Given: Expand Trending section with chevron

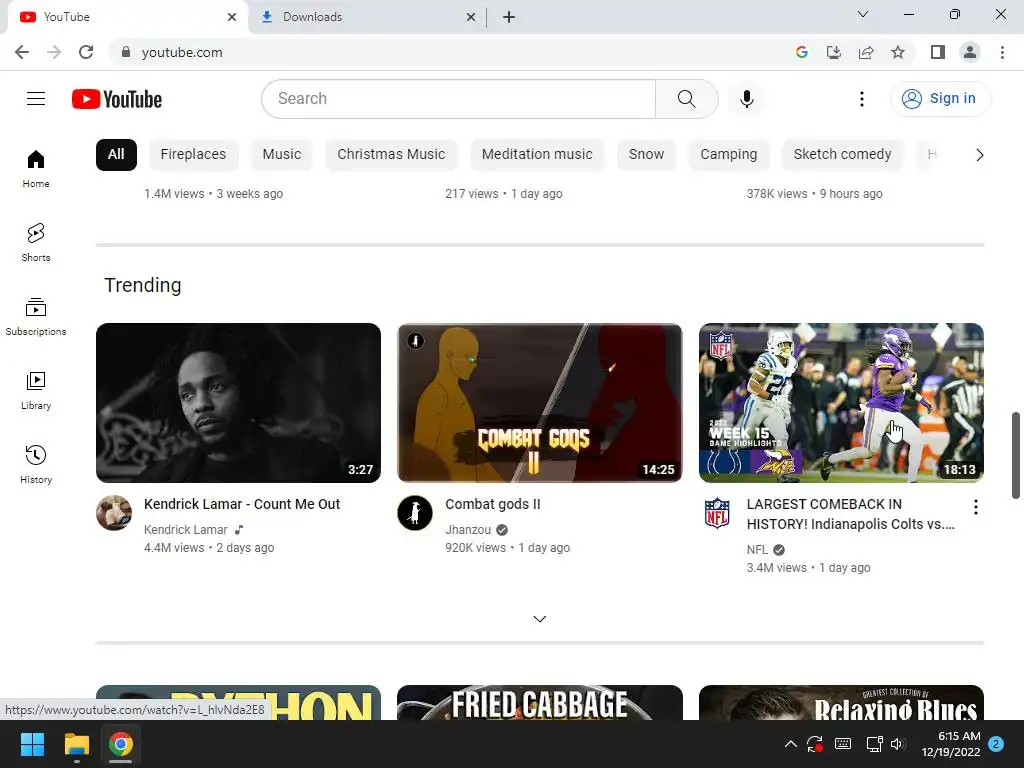Looking at the screenshot, I should click(539, 618).
